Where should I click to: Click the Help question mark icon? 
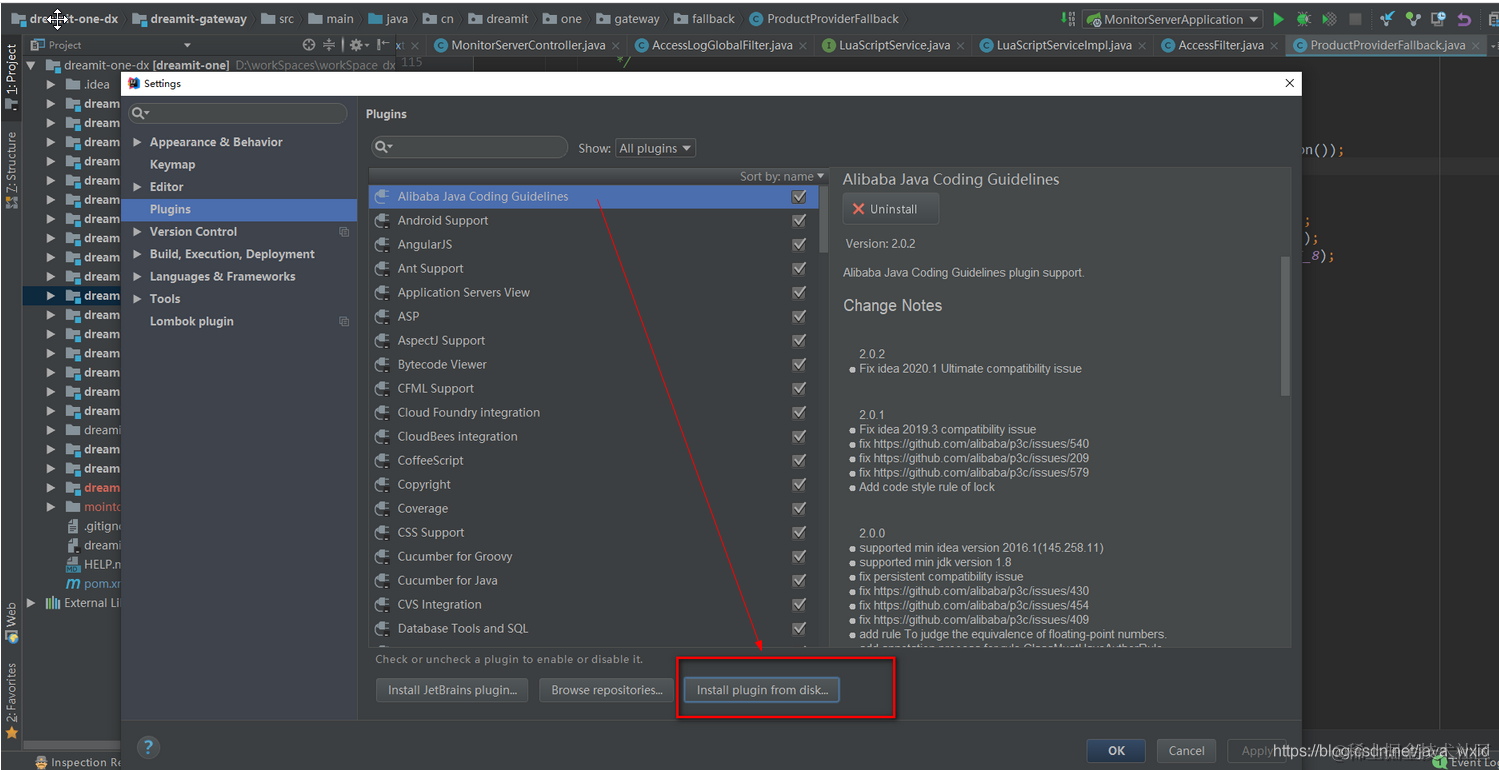148,747
